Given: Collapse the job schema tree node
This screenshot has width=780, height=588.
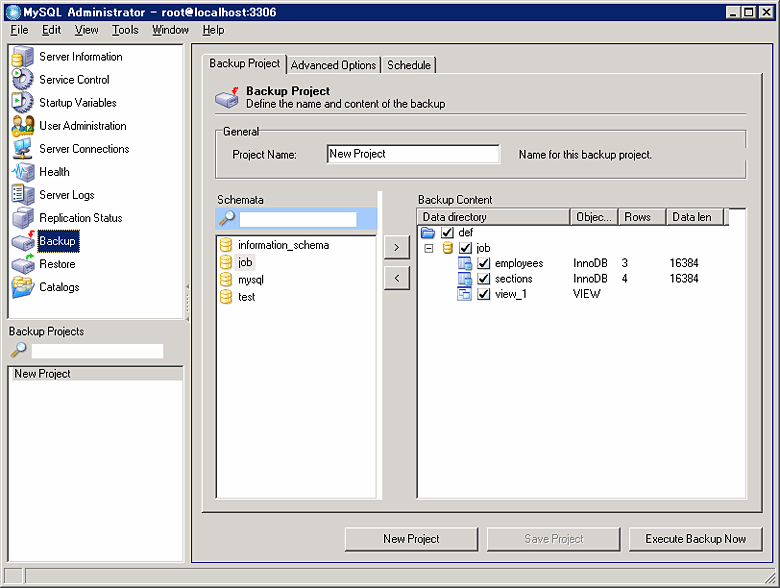Looking at the screenshot, I should [x=429, y=248].
